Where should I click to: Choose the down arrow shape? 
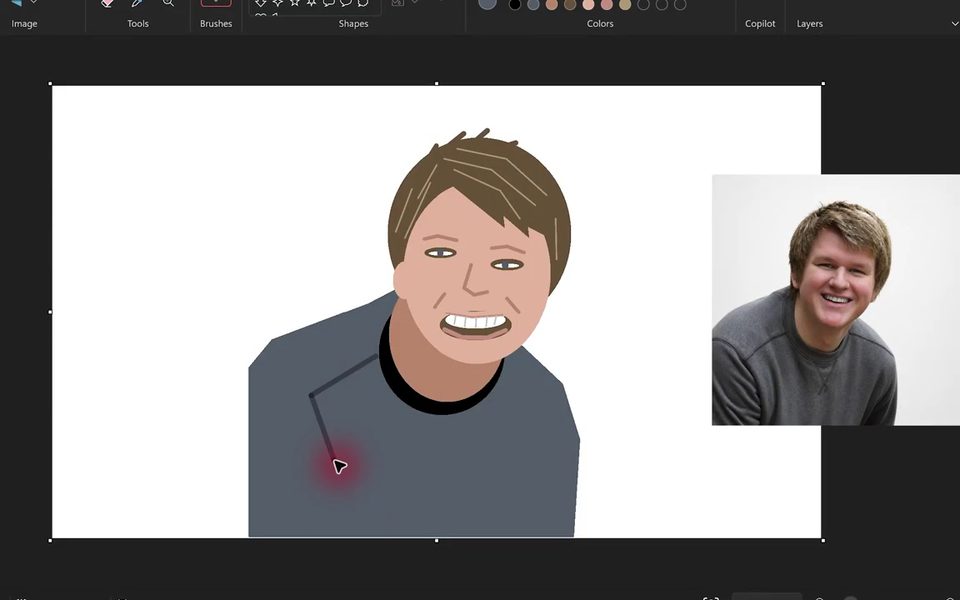pos(260,3)
